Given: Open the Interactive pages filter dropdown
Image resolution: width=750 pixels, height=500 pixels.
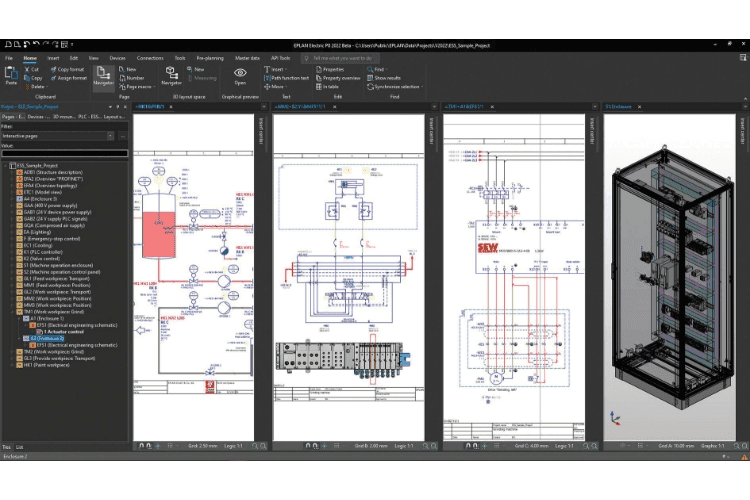Looking at the screenshot, I should pyautogui.click(x=110, y=136).
